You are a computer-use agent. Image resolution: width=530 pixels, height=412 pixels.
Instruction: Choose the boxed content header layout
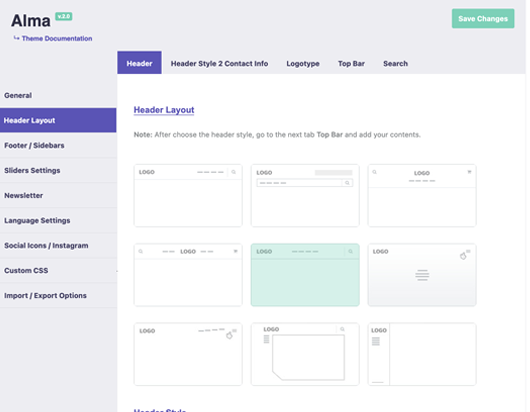point(305,354)
